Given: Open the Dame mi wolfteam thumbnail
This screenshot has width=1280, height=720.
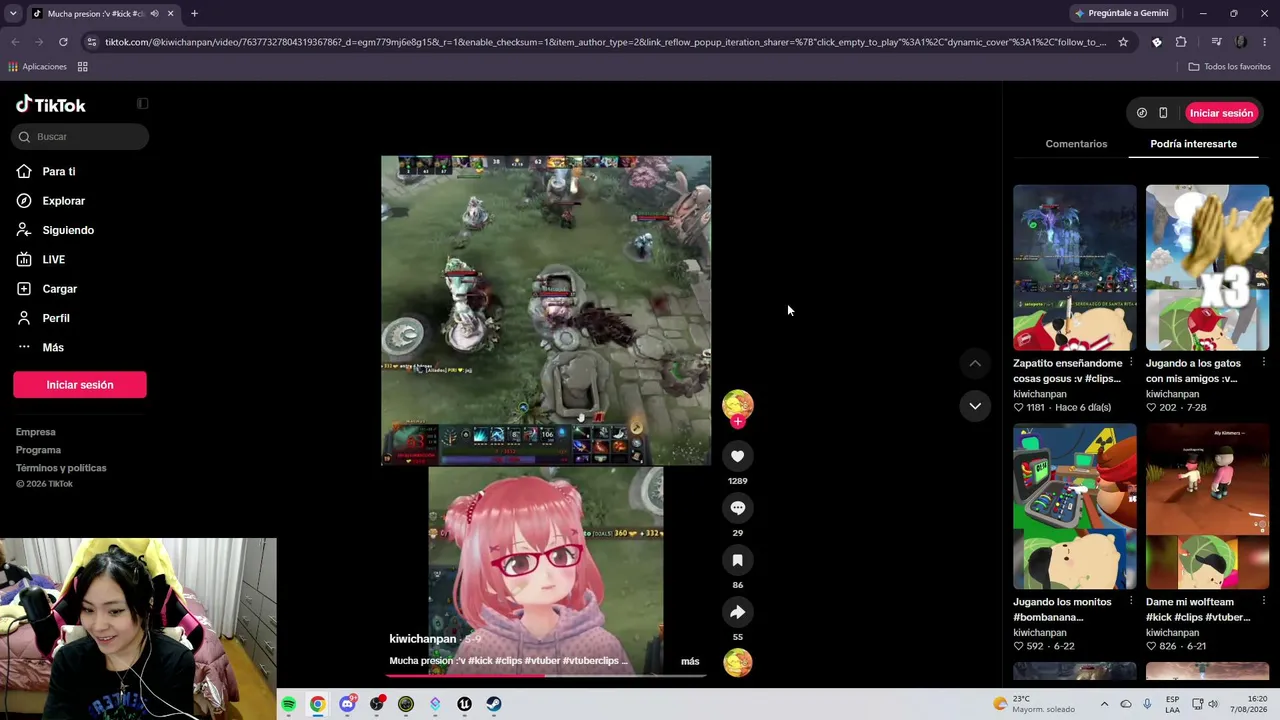Looking at the screenshot, I should [x=1207, y=507].
